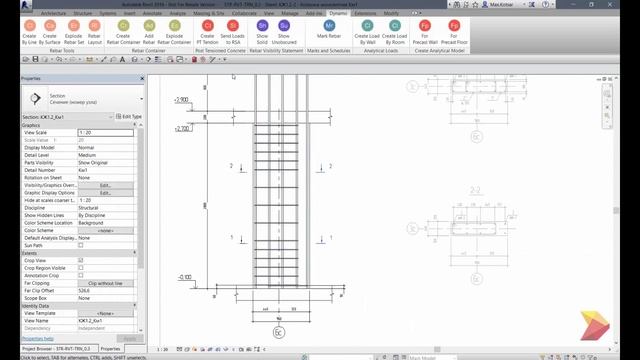Open the Properties help link
Screen dimensions: 640x360
coord(38,339)
